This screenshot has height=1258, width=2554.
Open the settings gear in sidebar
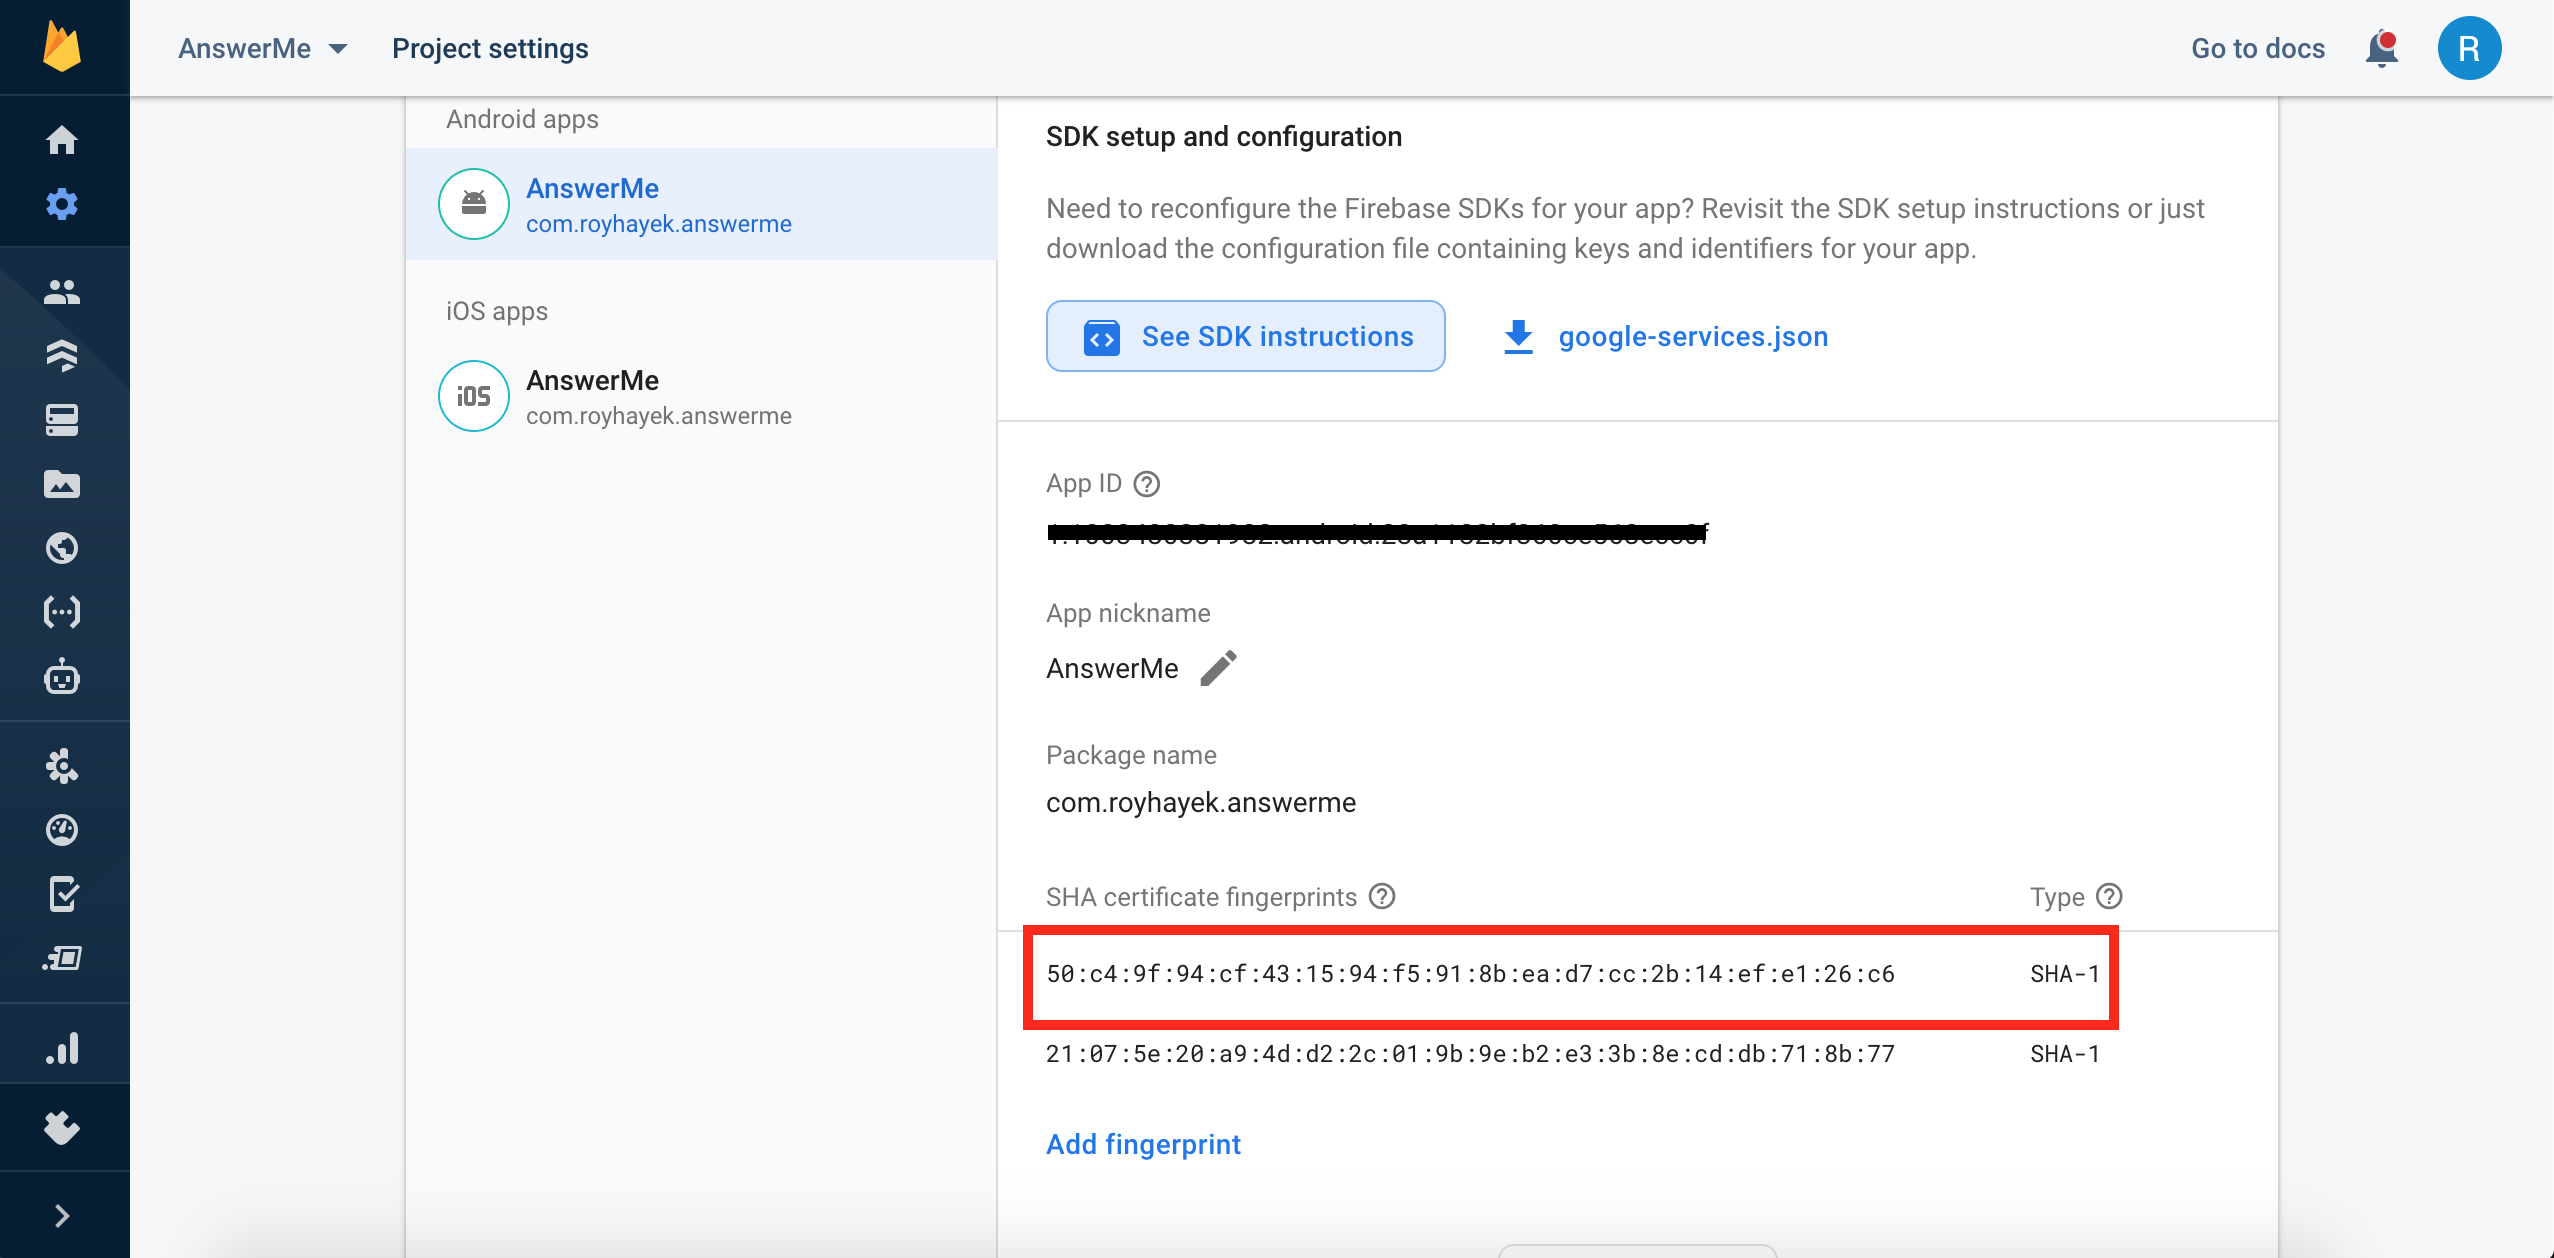point(62,204)
